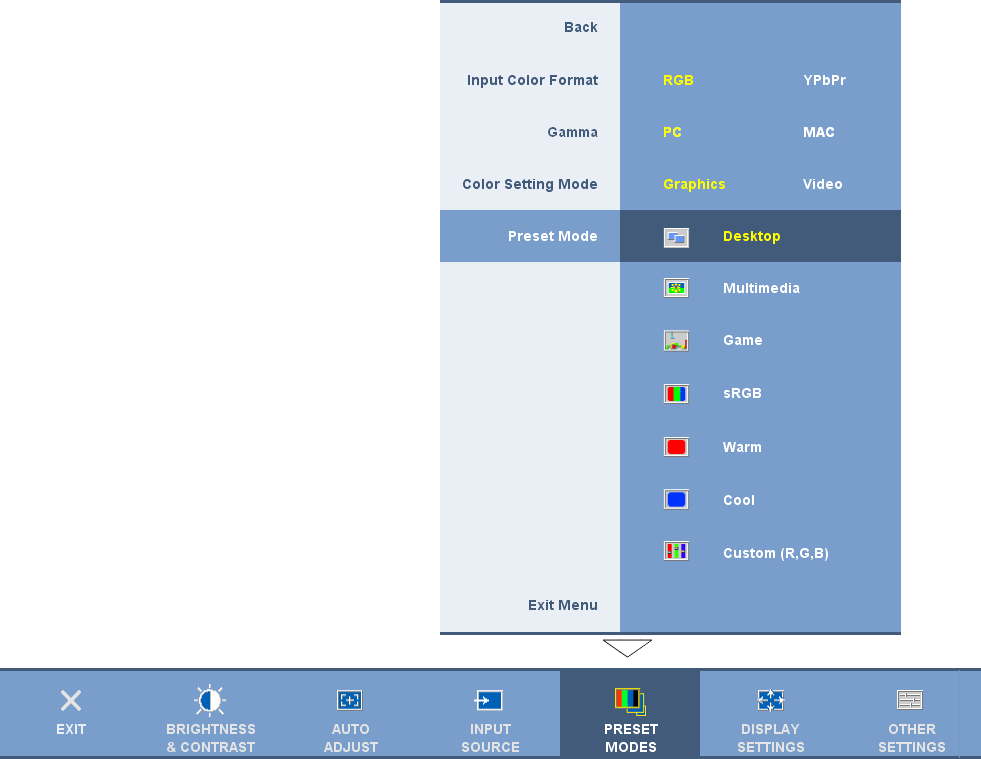
Task: Click the BRIGHTNESS & CONTRAST label
Action: (210, 738)
